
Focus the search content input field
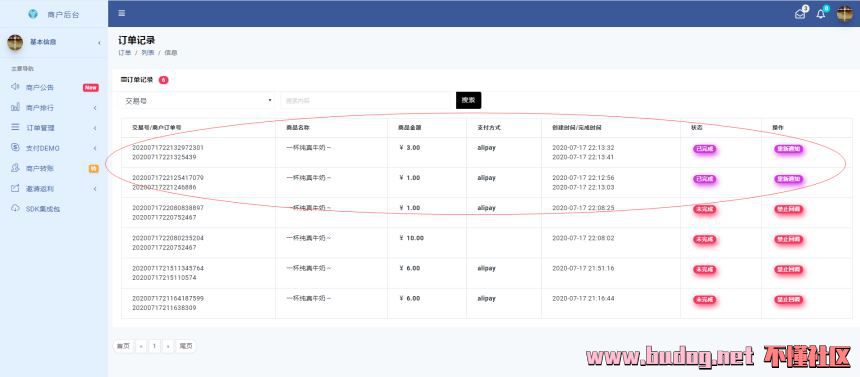point(367,100)
